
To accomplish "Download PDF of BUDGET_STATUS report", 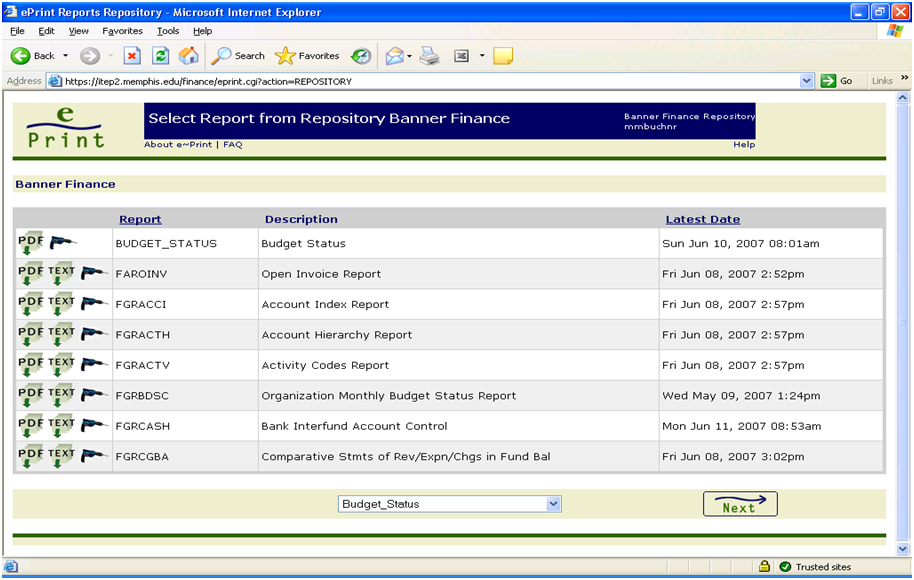I will (31, 244).
